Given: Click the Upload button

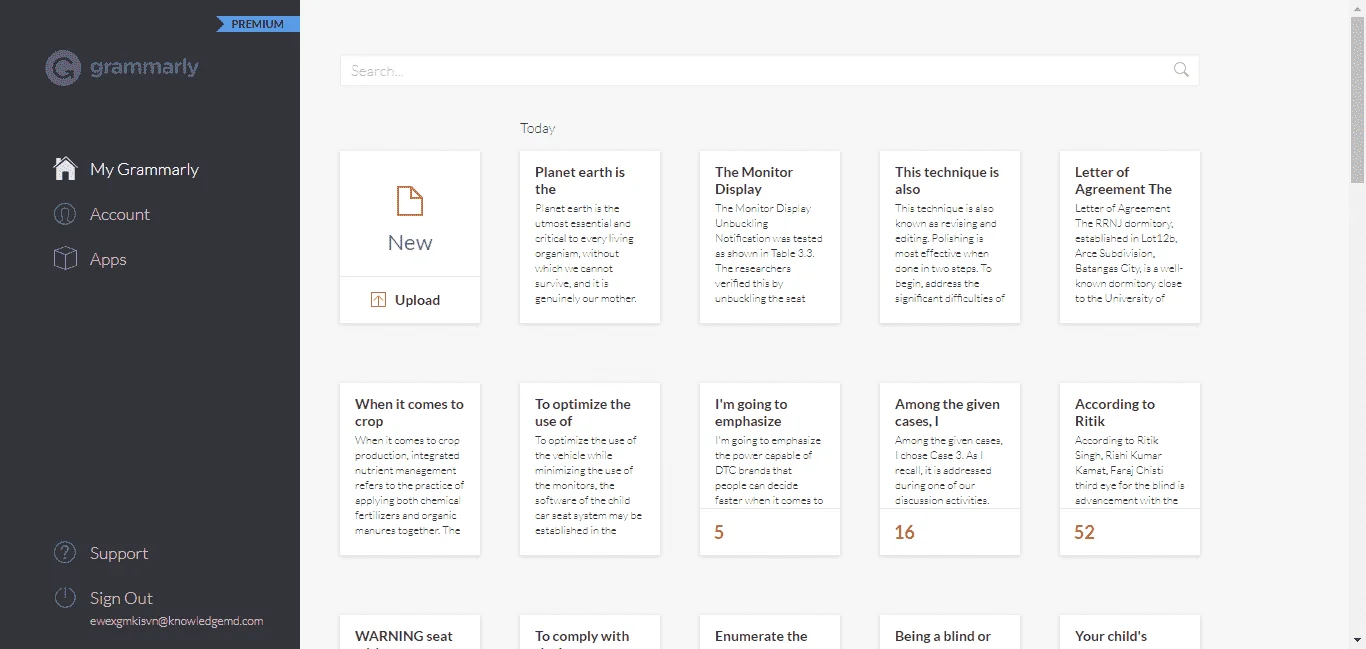Looking at the screenshot, I should [x=410, y=300].
